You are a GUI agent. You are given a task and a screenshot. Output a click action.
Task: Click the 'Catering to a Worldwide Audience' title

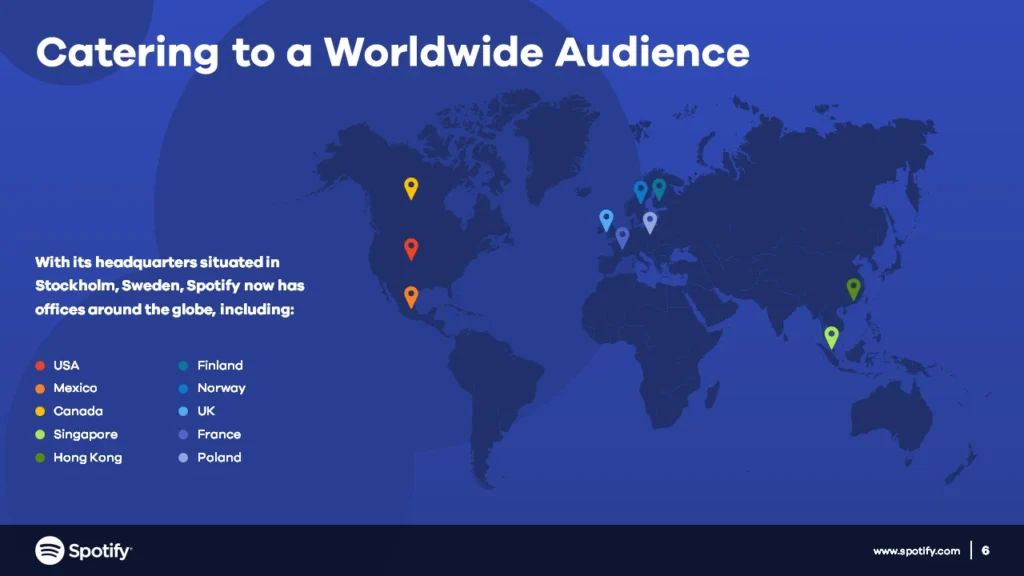[392, 52]
